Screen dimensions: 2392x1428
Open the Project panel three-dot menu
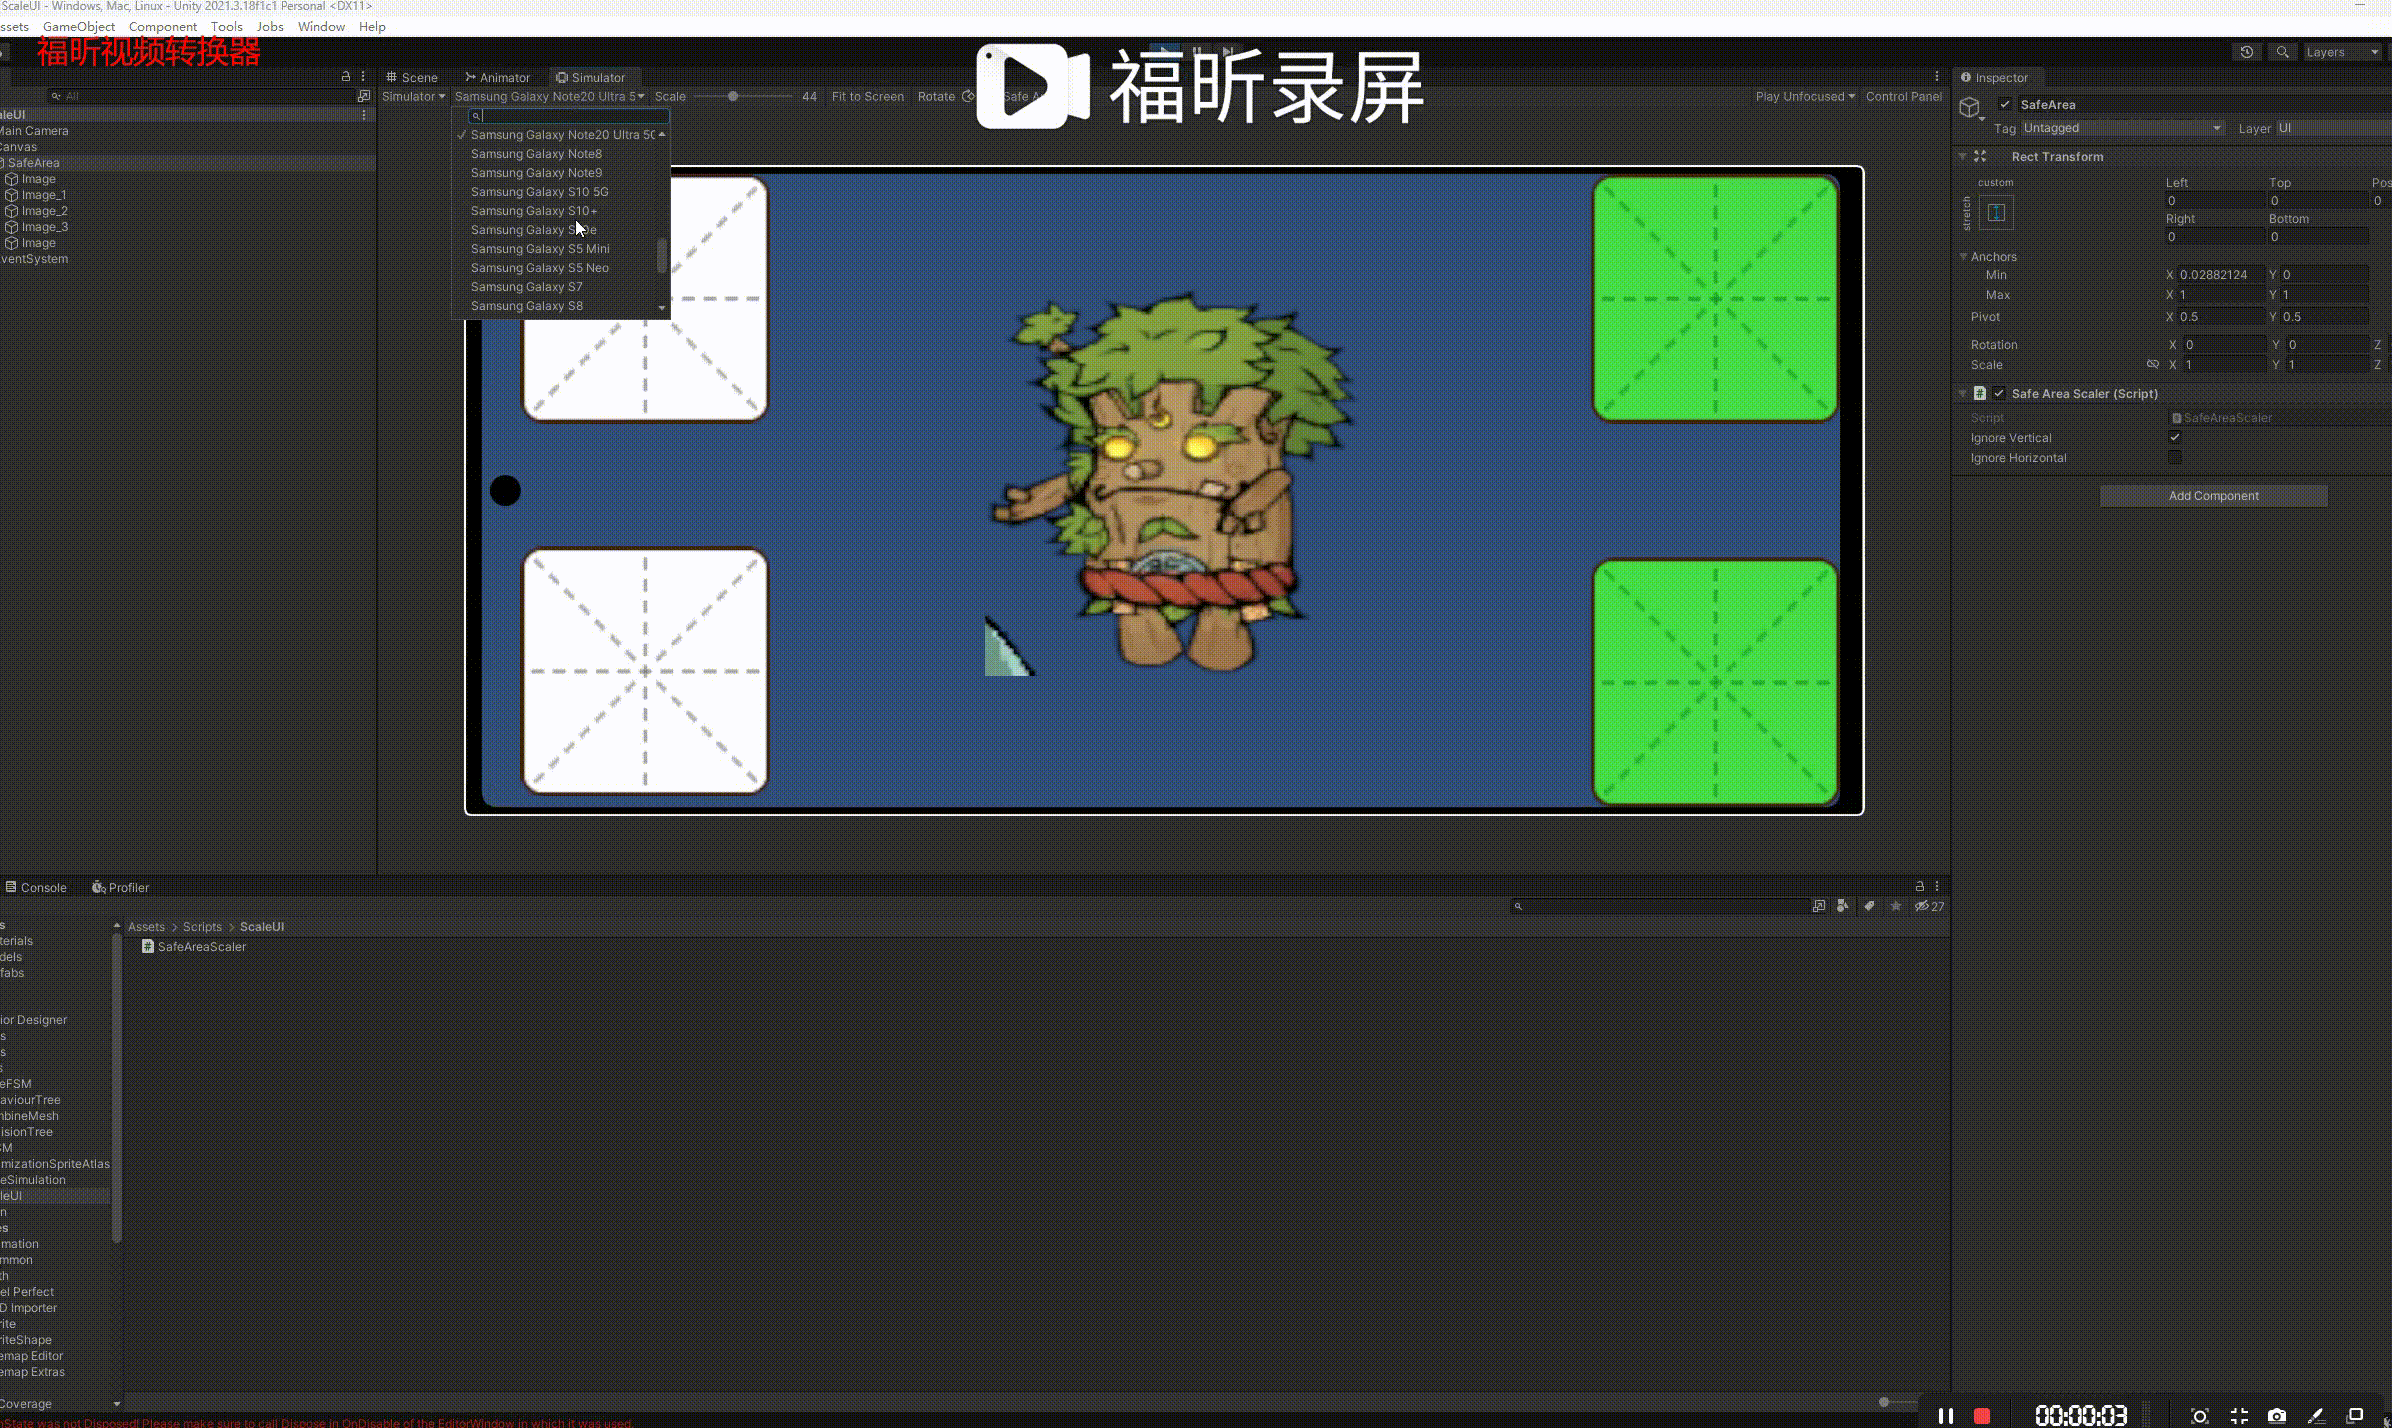pyautogui.click(x=1937, y=886)
